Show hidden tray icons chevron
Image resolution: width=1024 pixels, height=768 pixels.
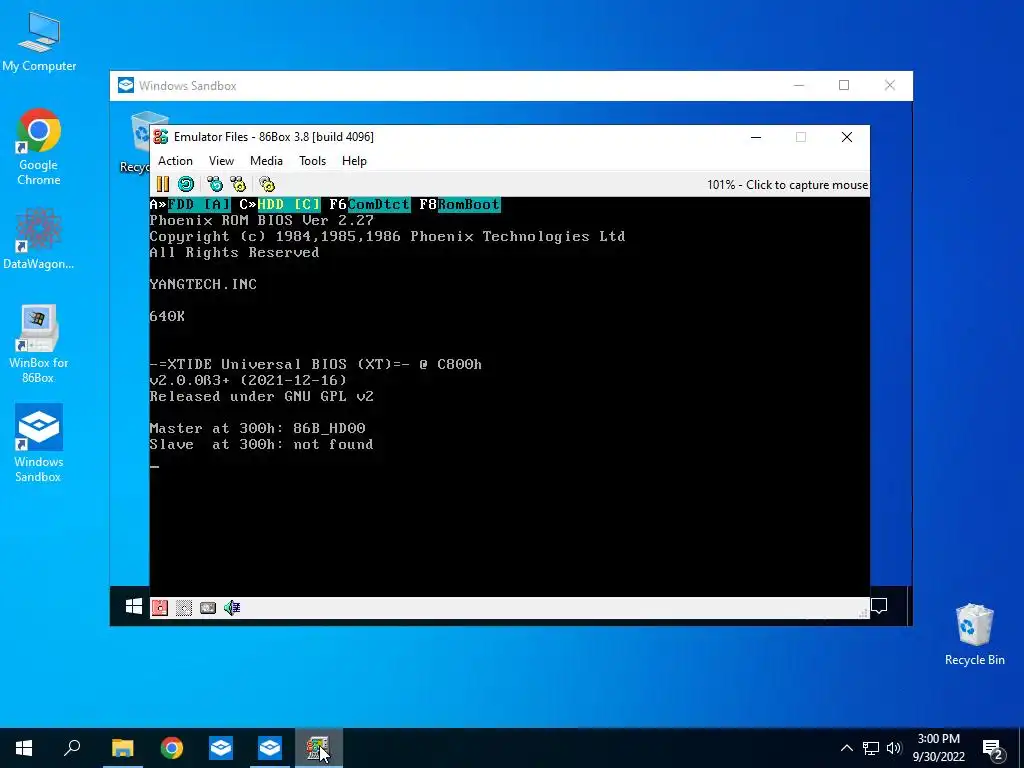(x=846, y=748)
